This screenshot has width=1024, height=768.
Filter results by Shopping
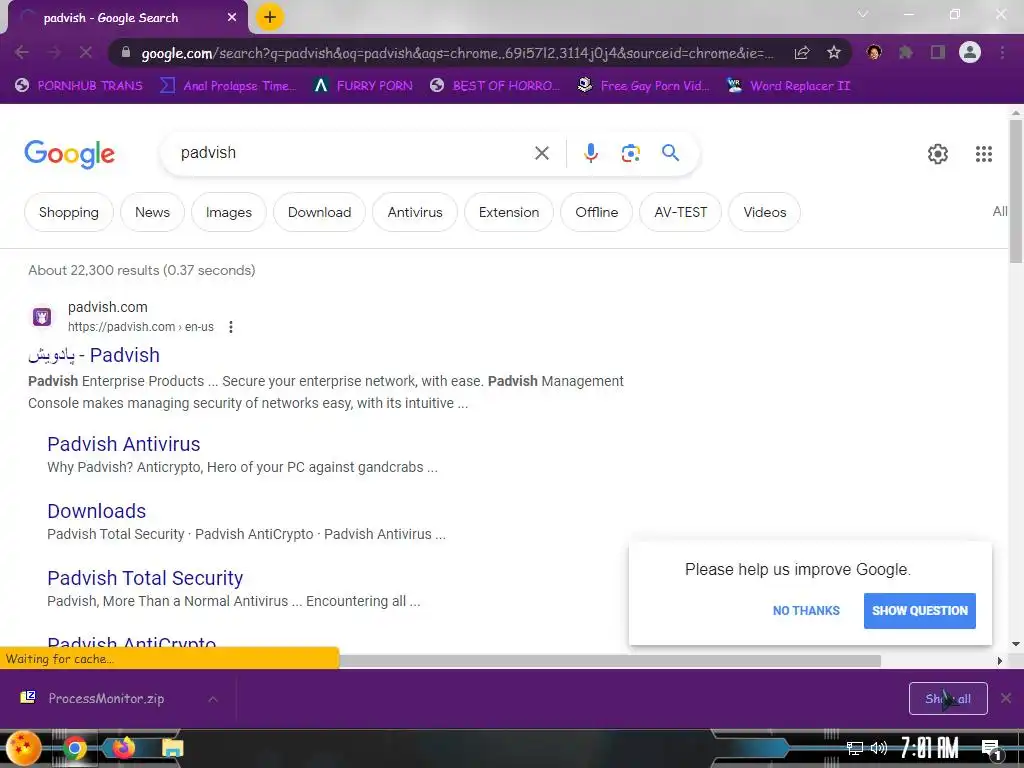pyautogui.click(x=69, y=212)
